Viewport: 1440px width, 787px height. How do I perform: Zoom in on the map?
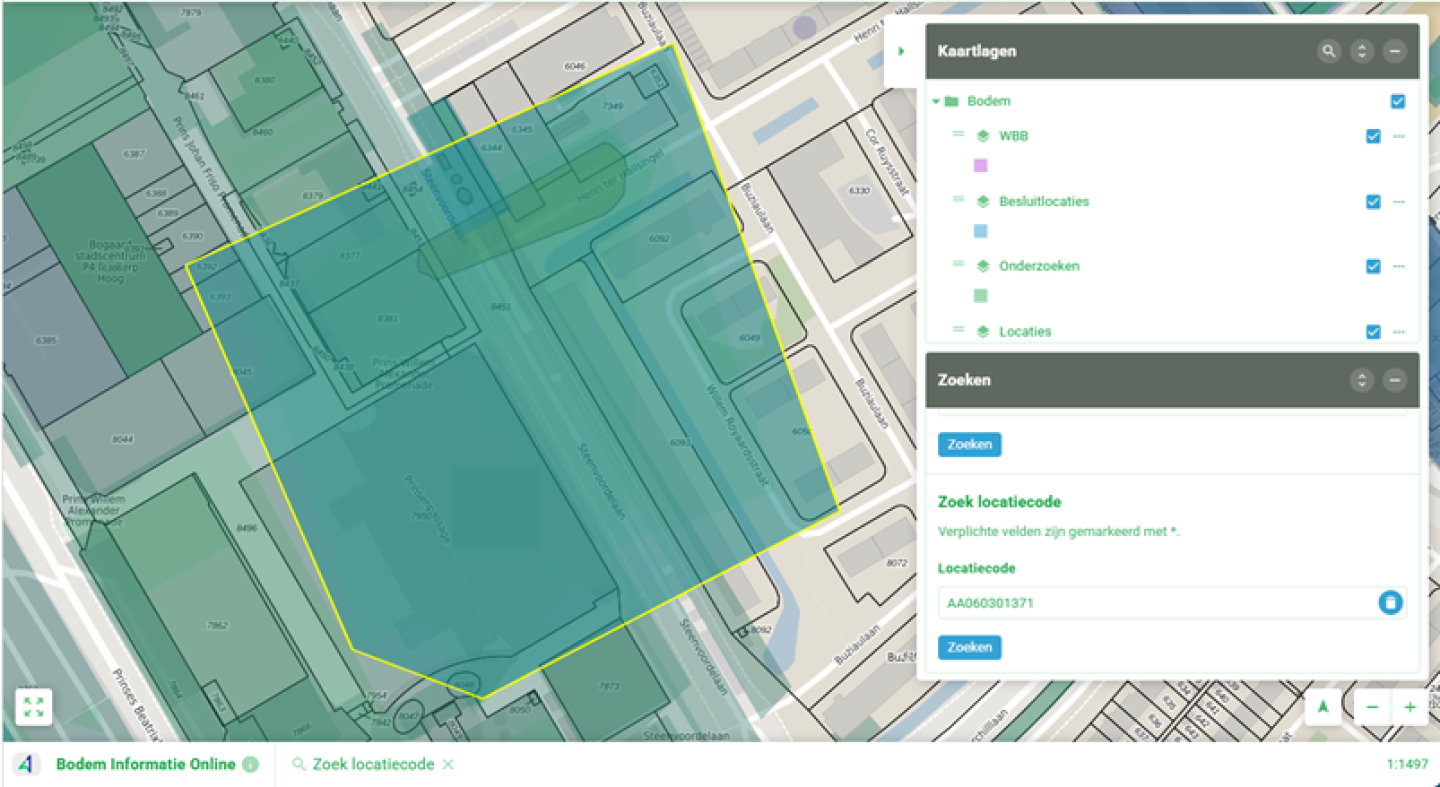coord(1410,707)
